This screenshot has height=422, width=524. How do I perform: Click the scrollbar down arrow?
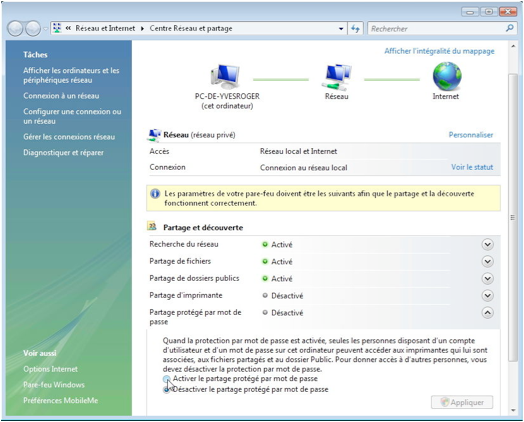pyautogui.click(x=513, y=410)
